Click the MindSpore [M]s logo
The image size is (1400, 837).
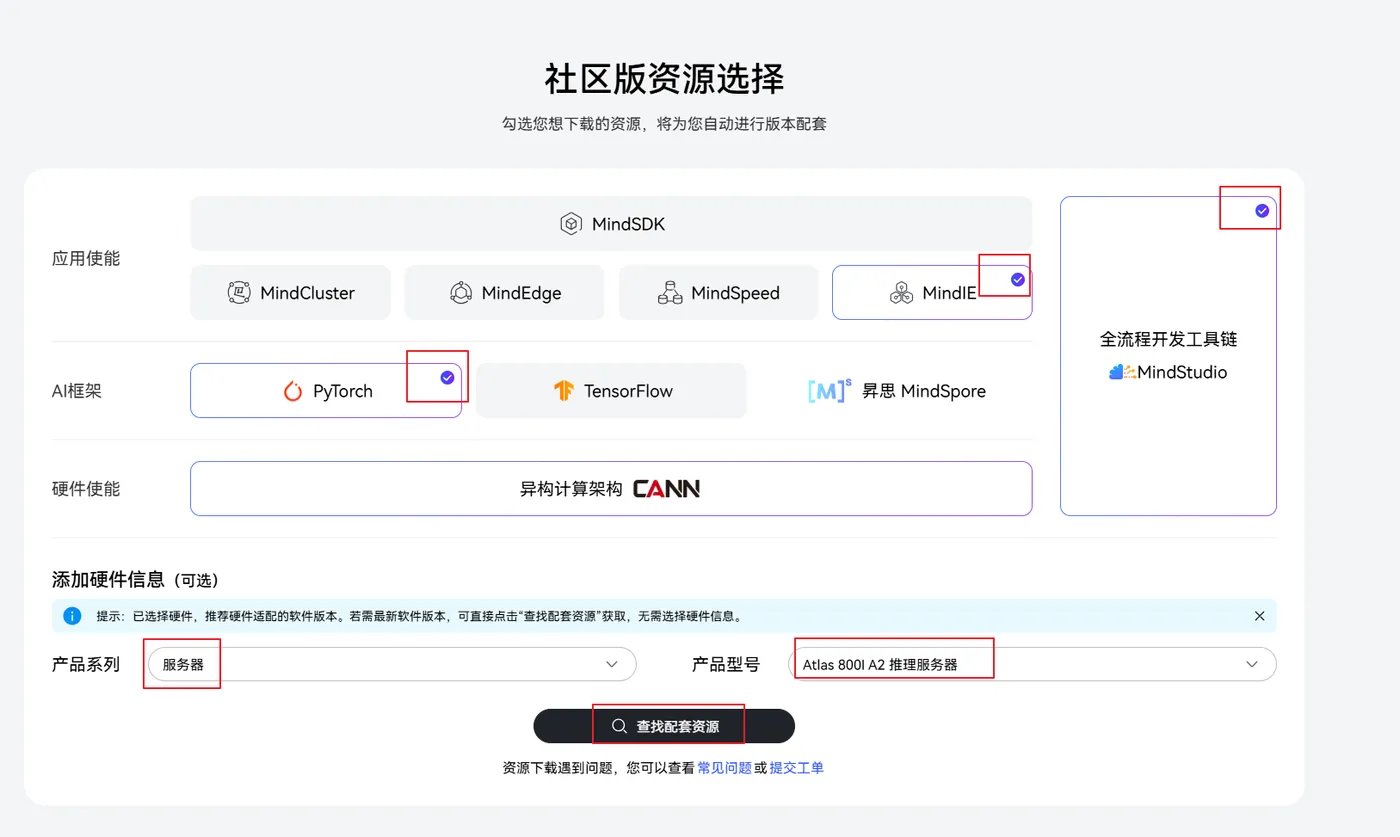[829, 390]
